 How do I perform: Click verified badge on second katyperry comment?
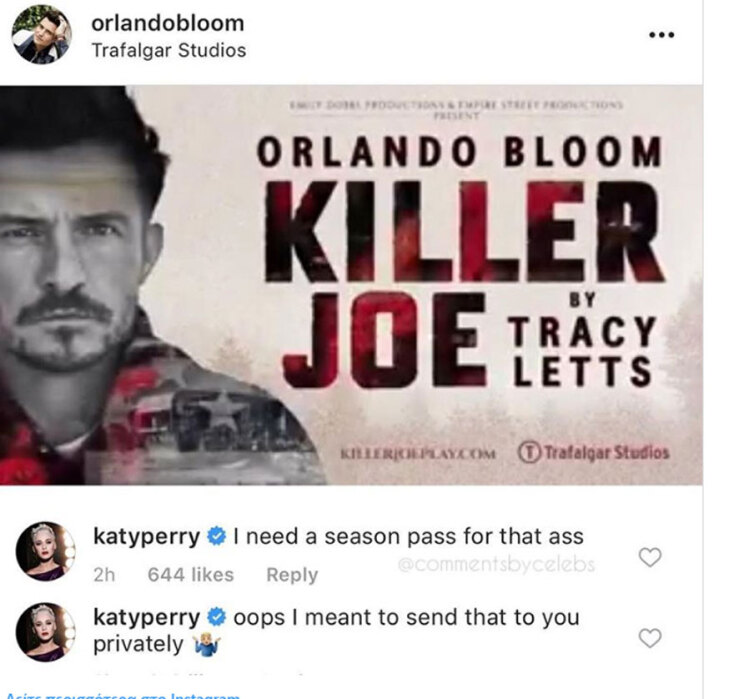pos(216,617)
